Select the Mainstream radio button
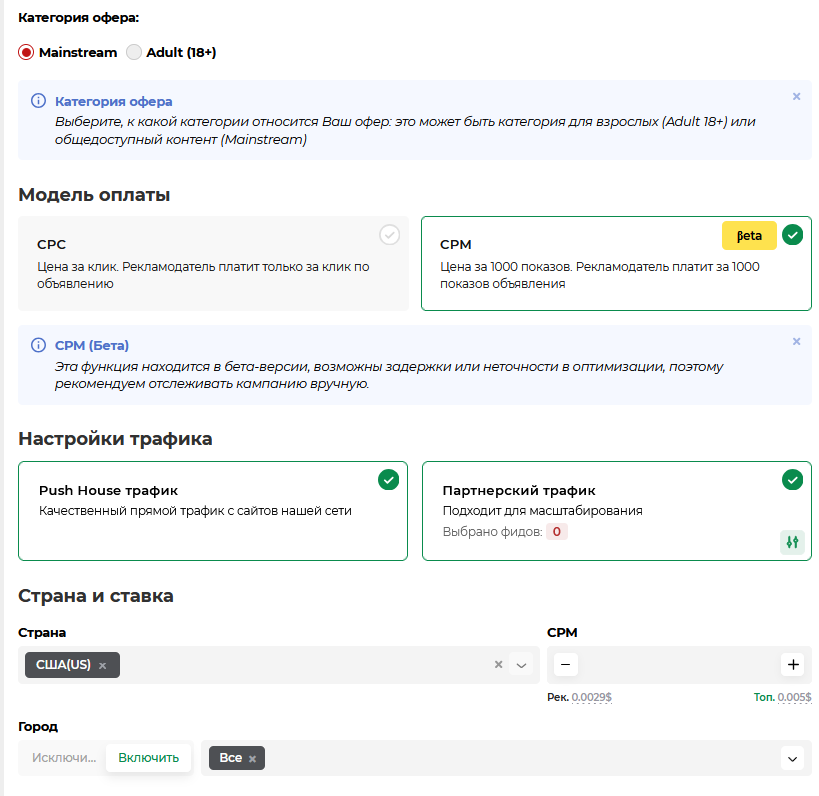This screenshot has height=796, width=819. (26, 52)
